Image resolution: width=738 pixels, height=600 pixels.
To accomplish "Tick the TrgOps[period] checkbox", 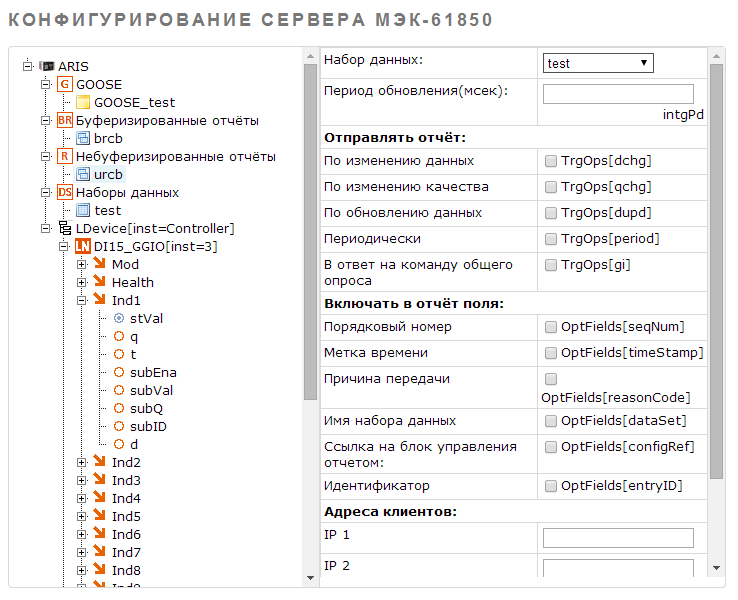I will [x=550, y=239].
